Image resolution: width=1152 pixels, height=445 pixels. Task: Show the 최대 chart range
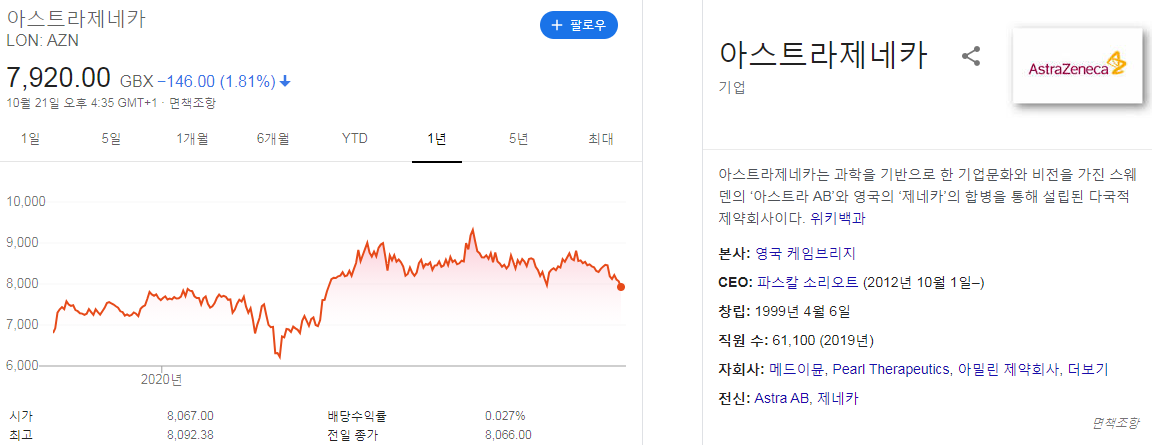pos(600,138)
